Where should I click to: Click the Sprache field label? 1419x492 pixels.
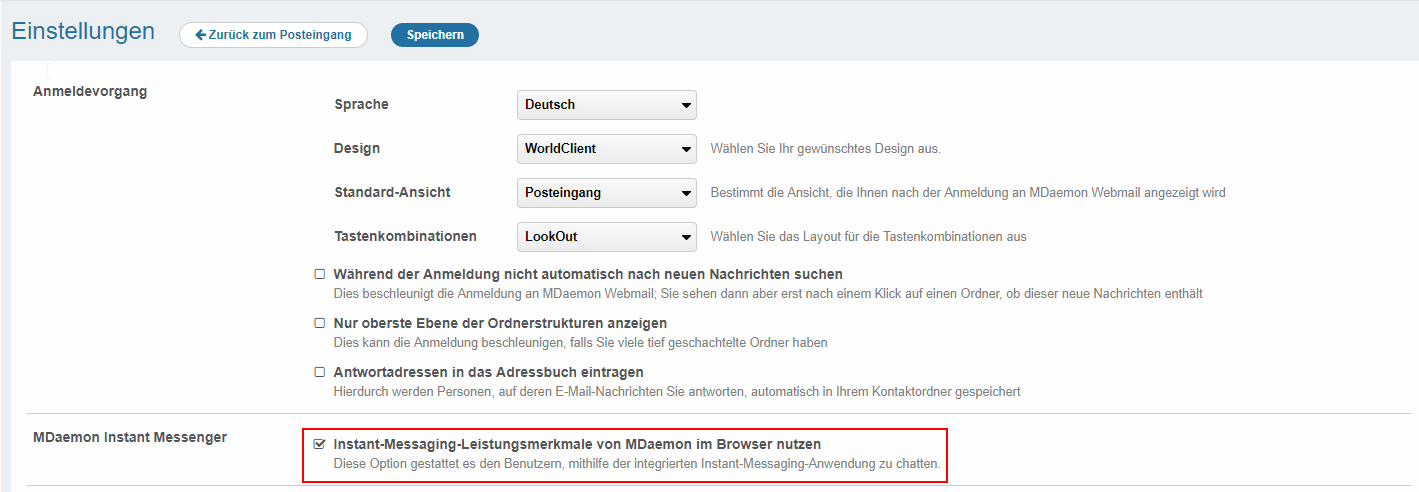pos(361,104)
